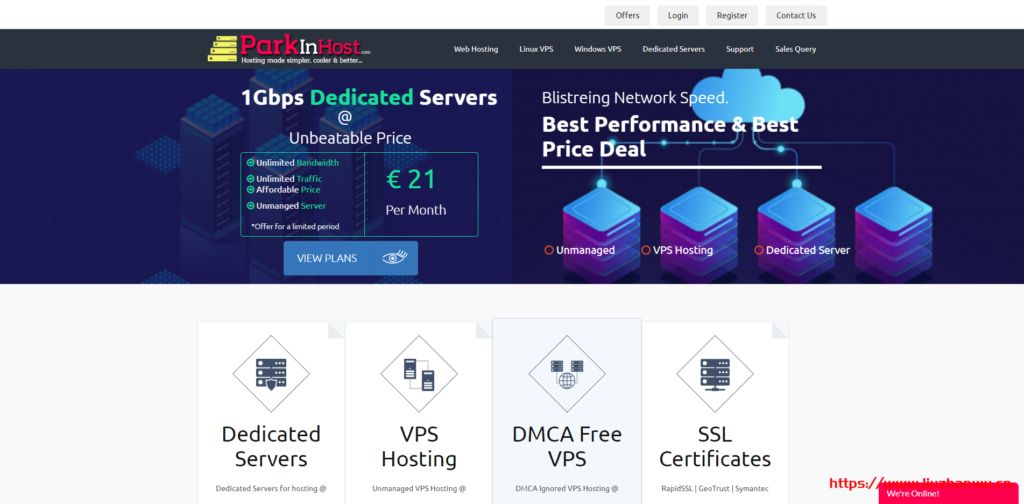Select the Unmanaged circle indicator
Image resolution: width=1024 pixels, height=504 pixels.
coord(549,250)
